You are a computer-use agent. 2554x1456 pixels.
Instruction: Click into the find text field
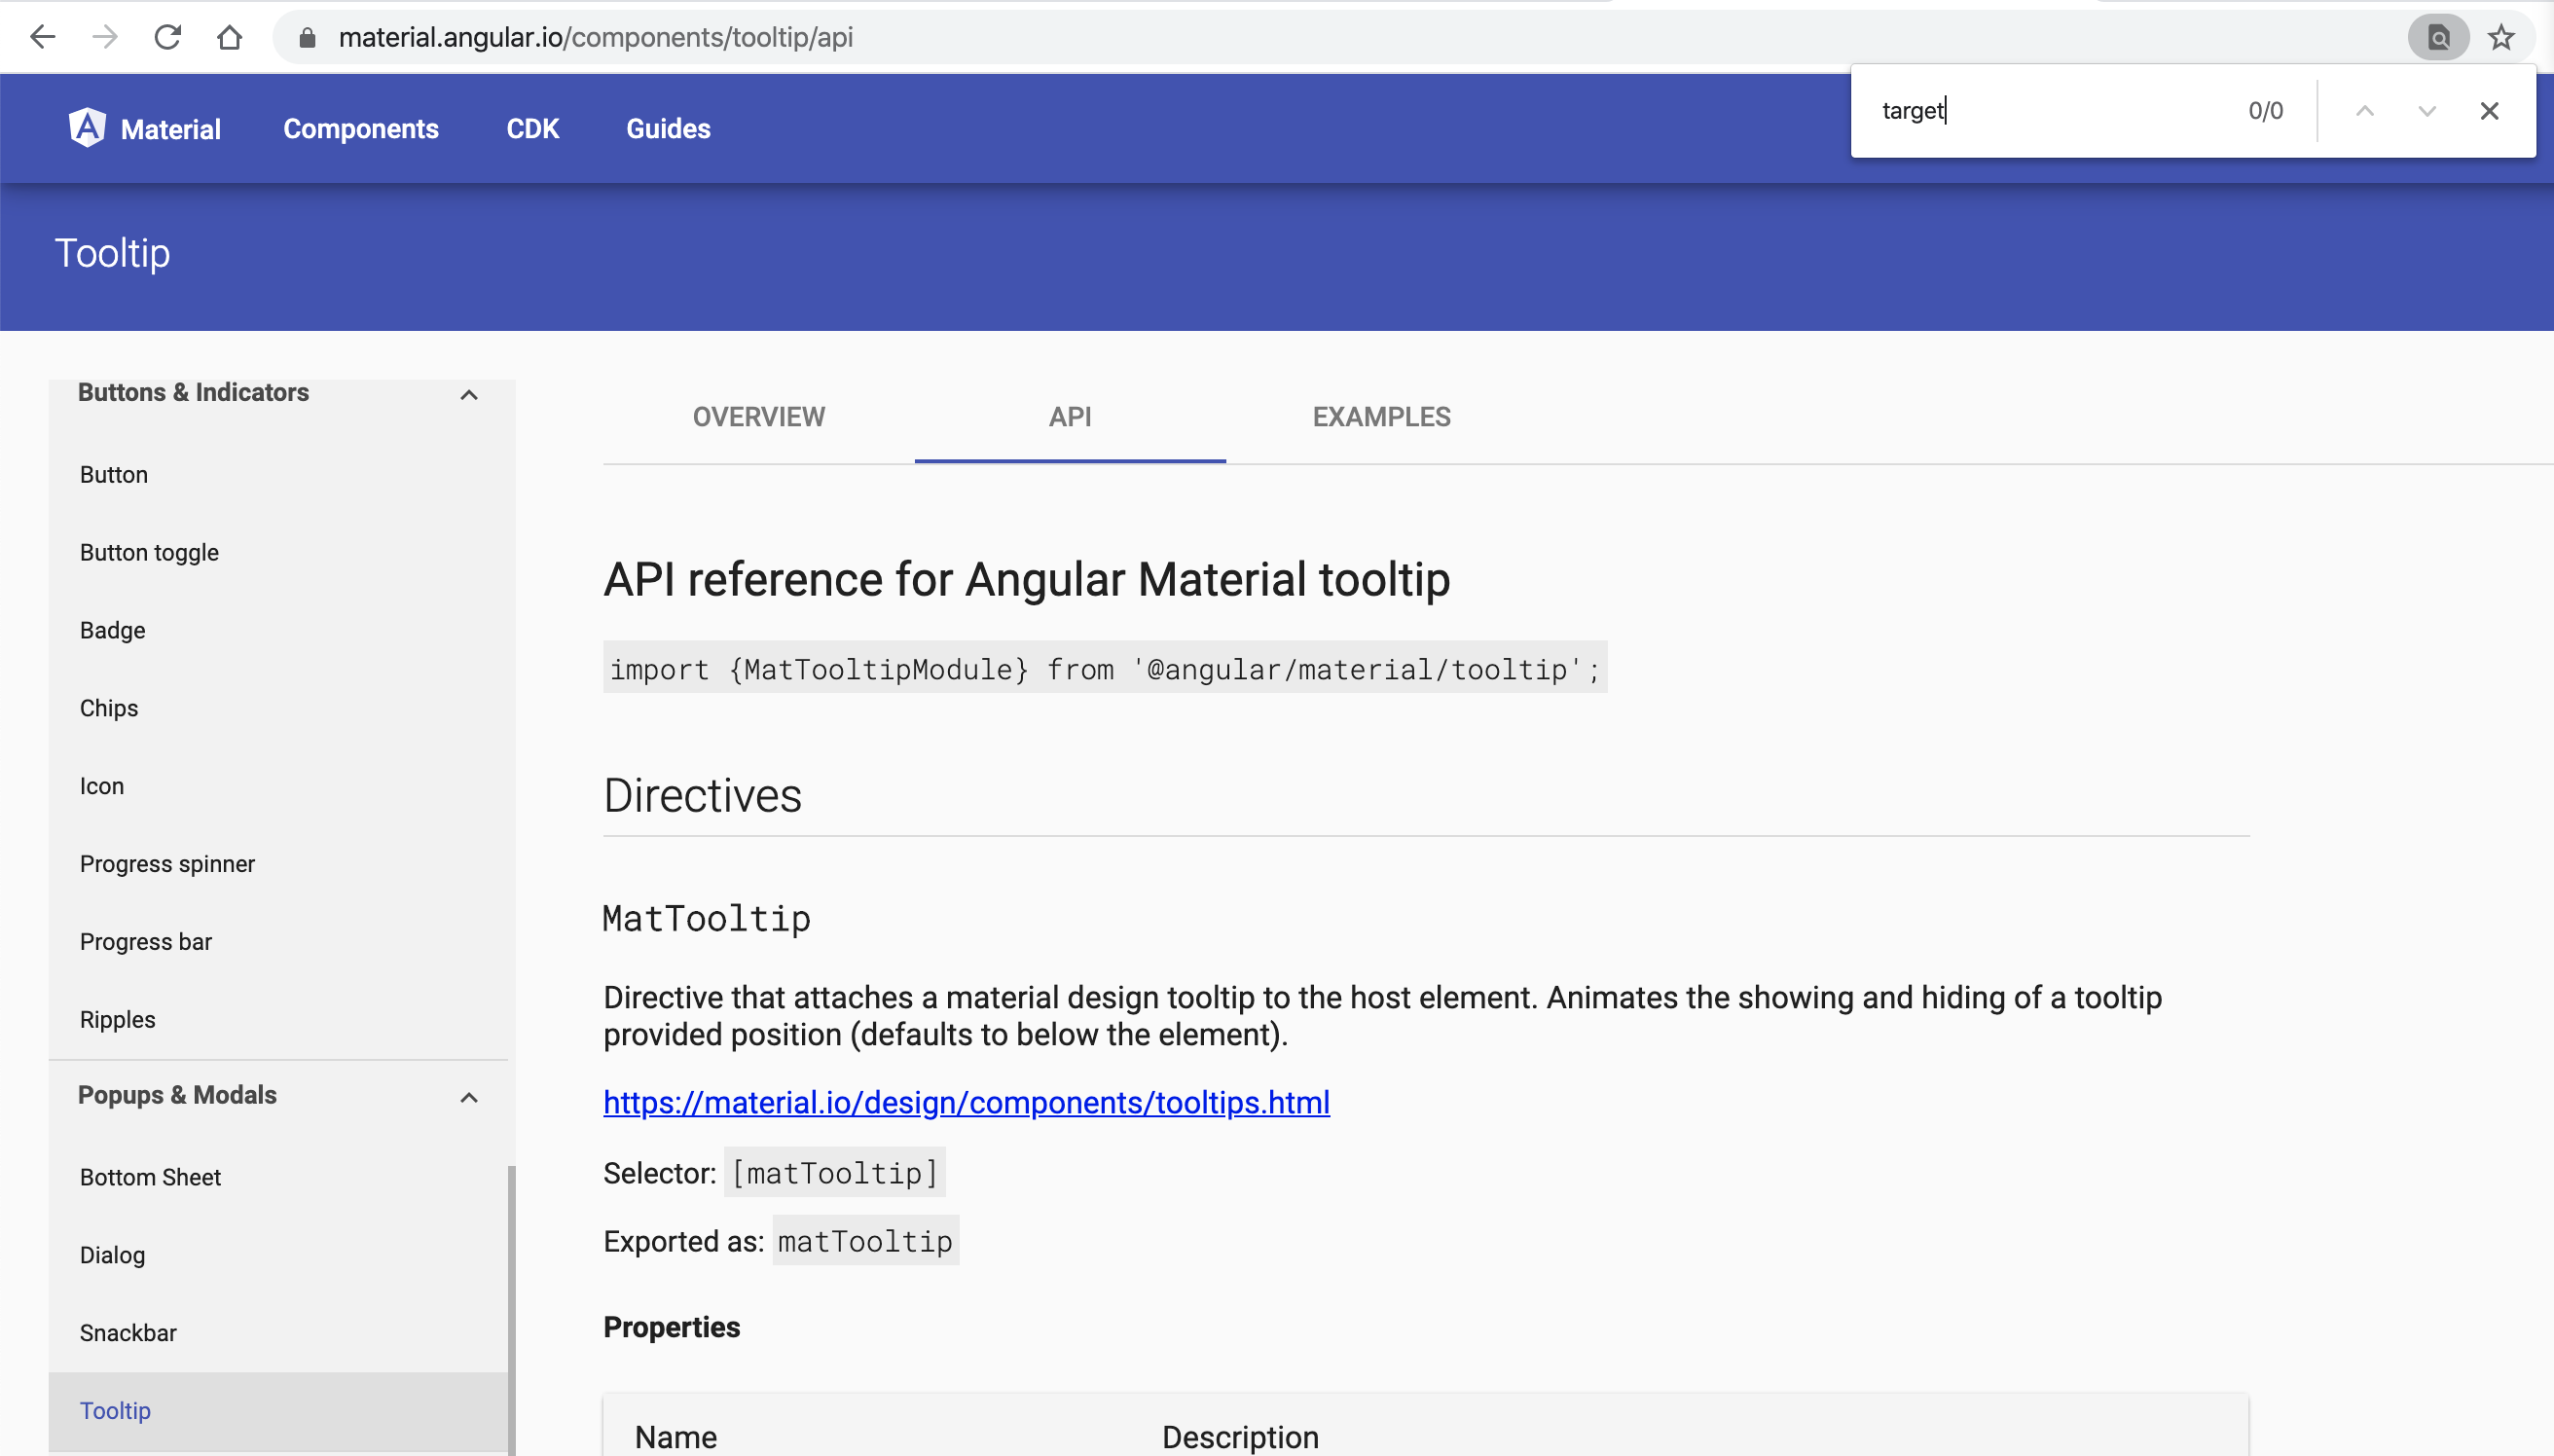tap(2050, 110)
